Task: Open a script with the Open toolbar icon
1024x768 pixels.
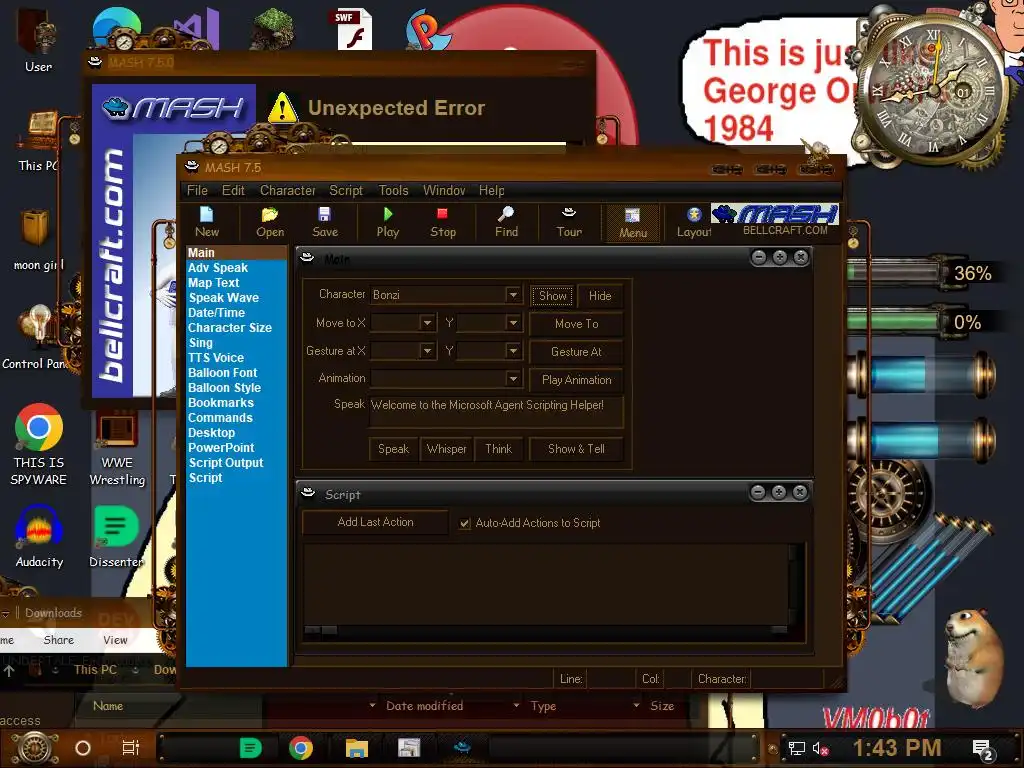Action: [270, 223]
